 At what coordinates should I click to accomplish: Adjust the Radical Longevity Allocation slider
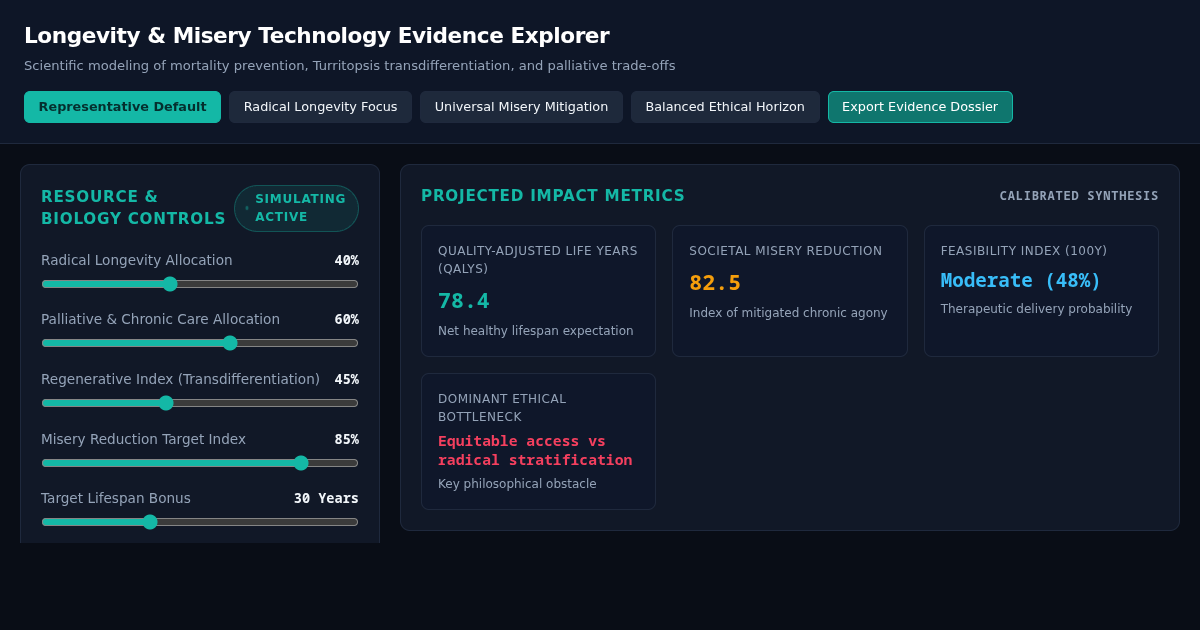point(200,284)
